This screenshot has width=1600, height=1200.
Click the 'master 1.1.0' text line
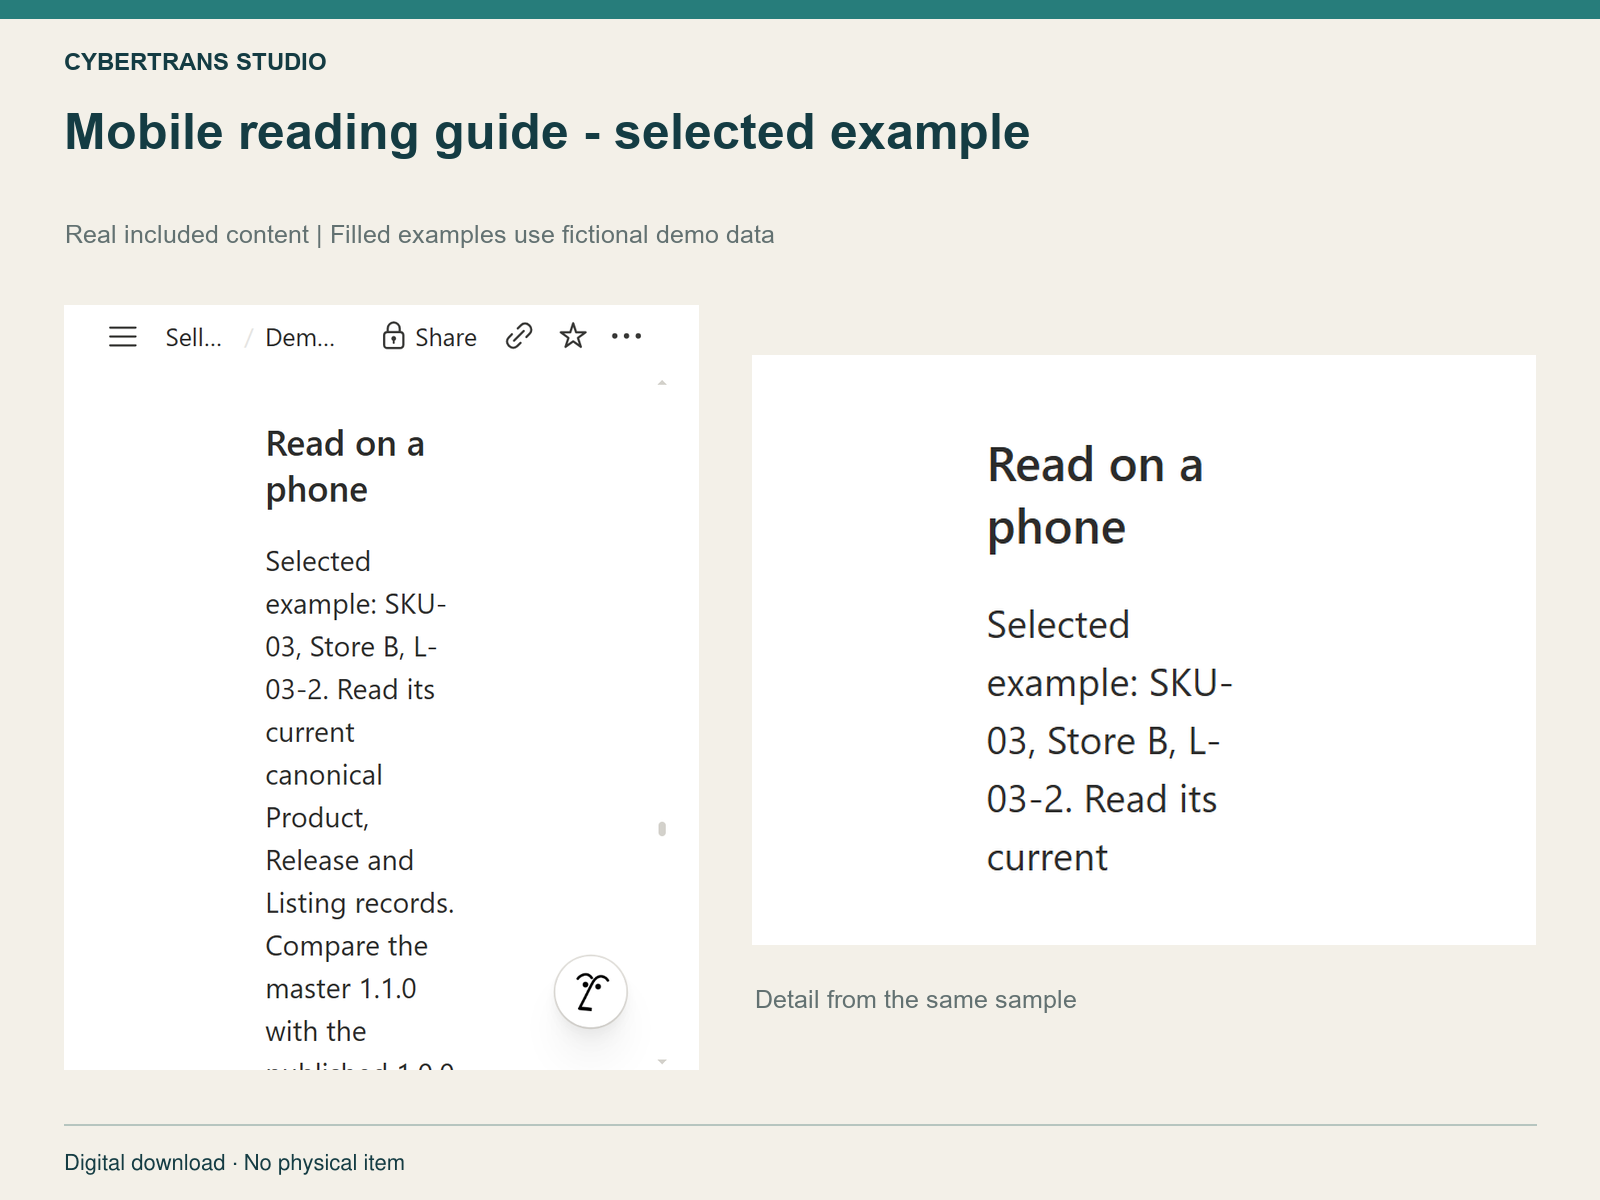(341, 989)
